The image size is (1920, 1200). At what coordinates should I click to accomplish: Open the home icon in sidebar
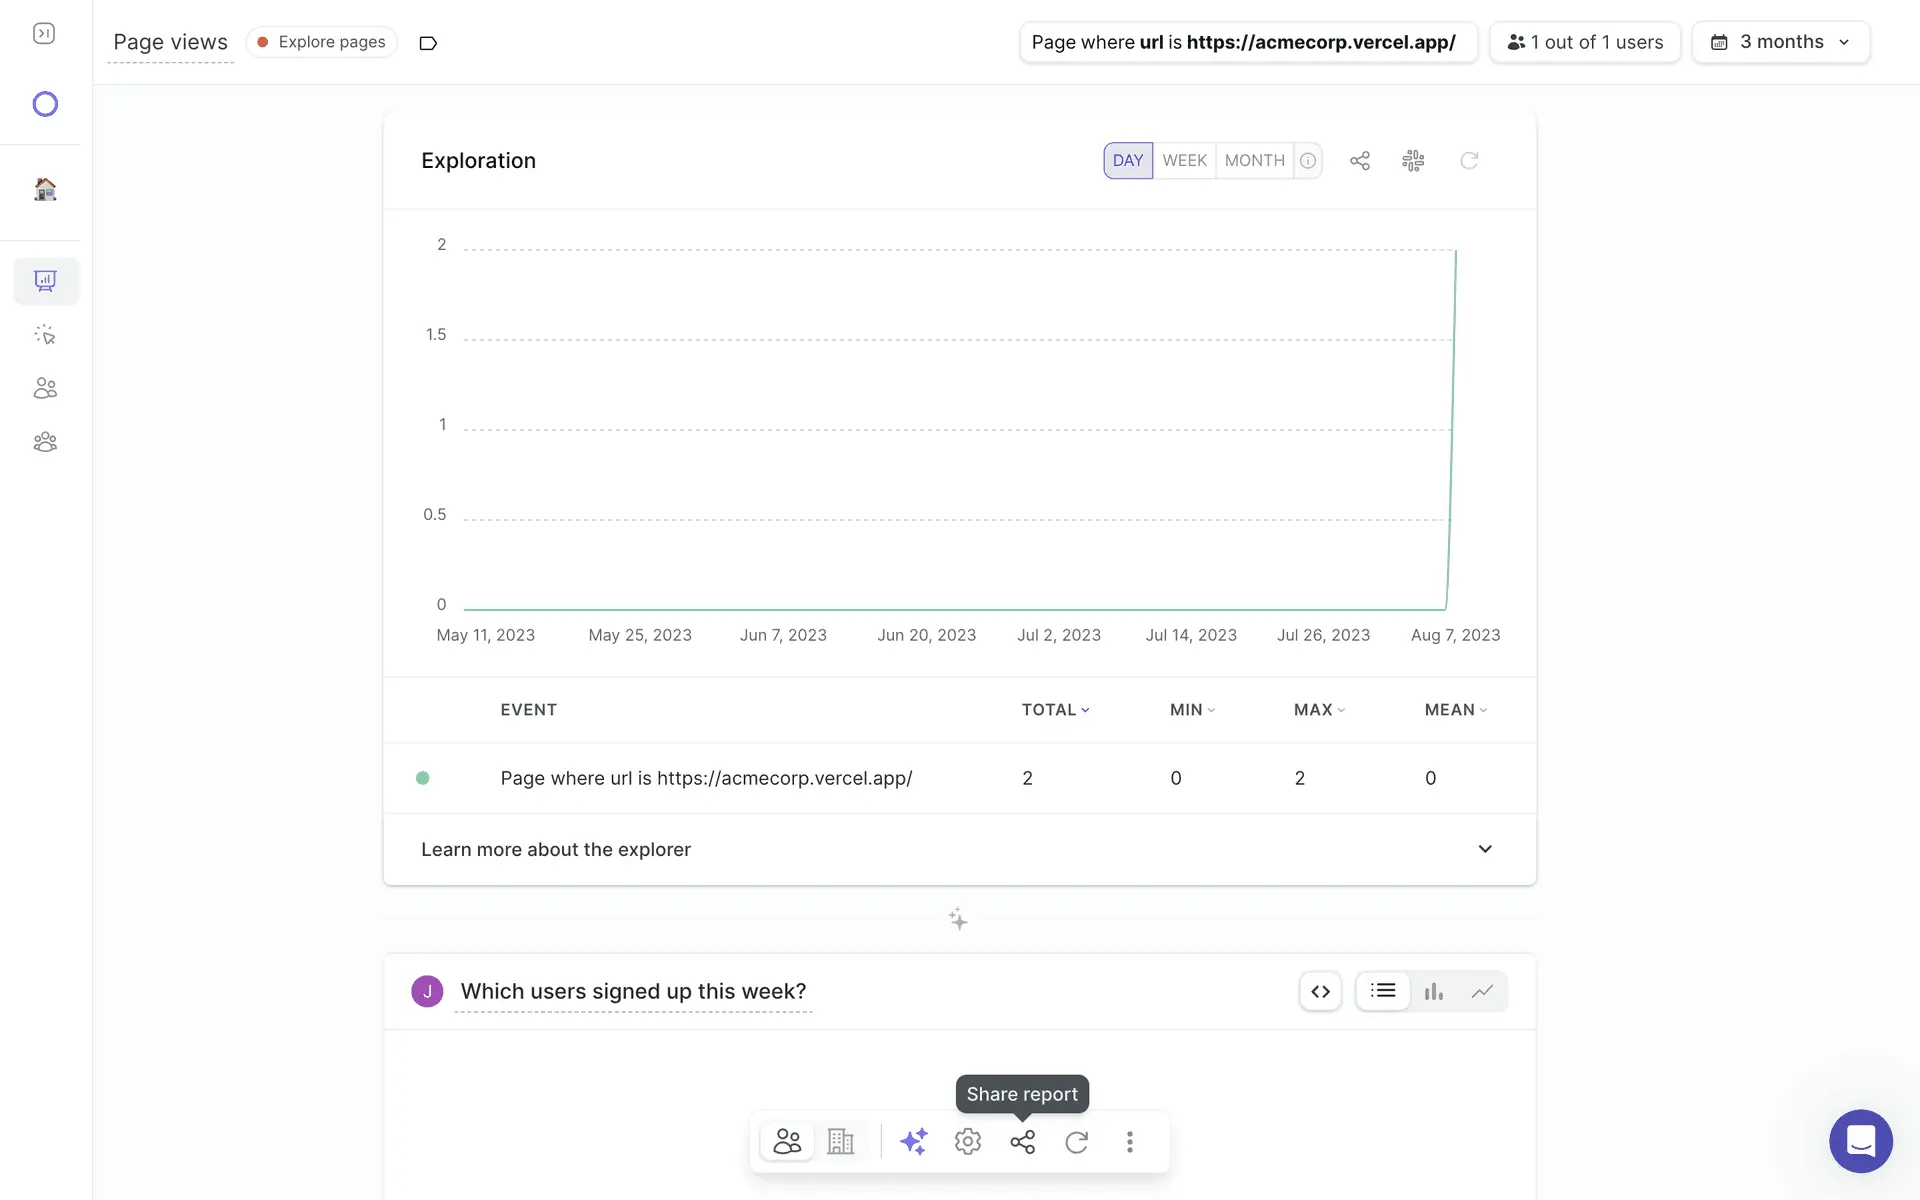point(45,189)
